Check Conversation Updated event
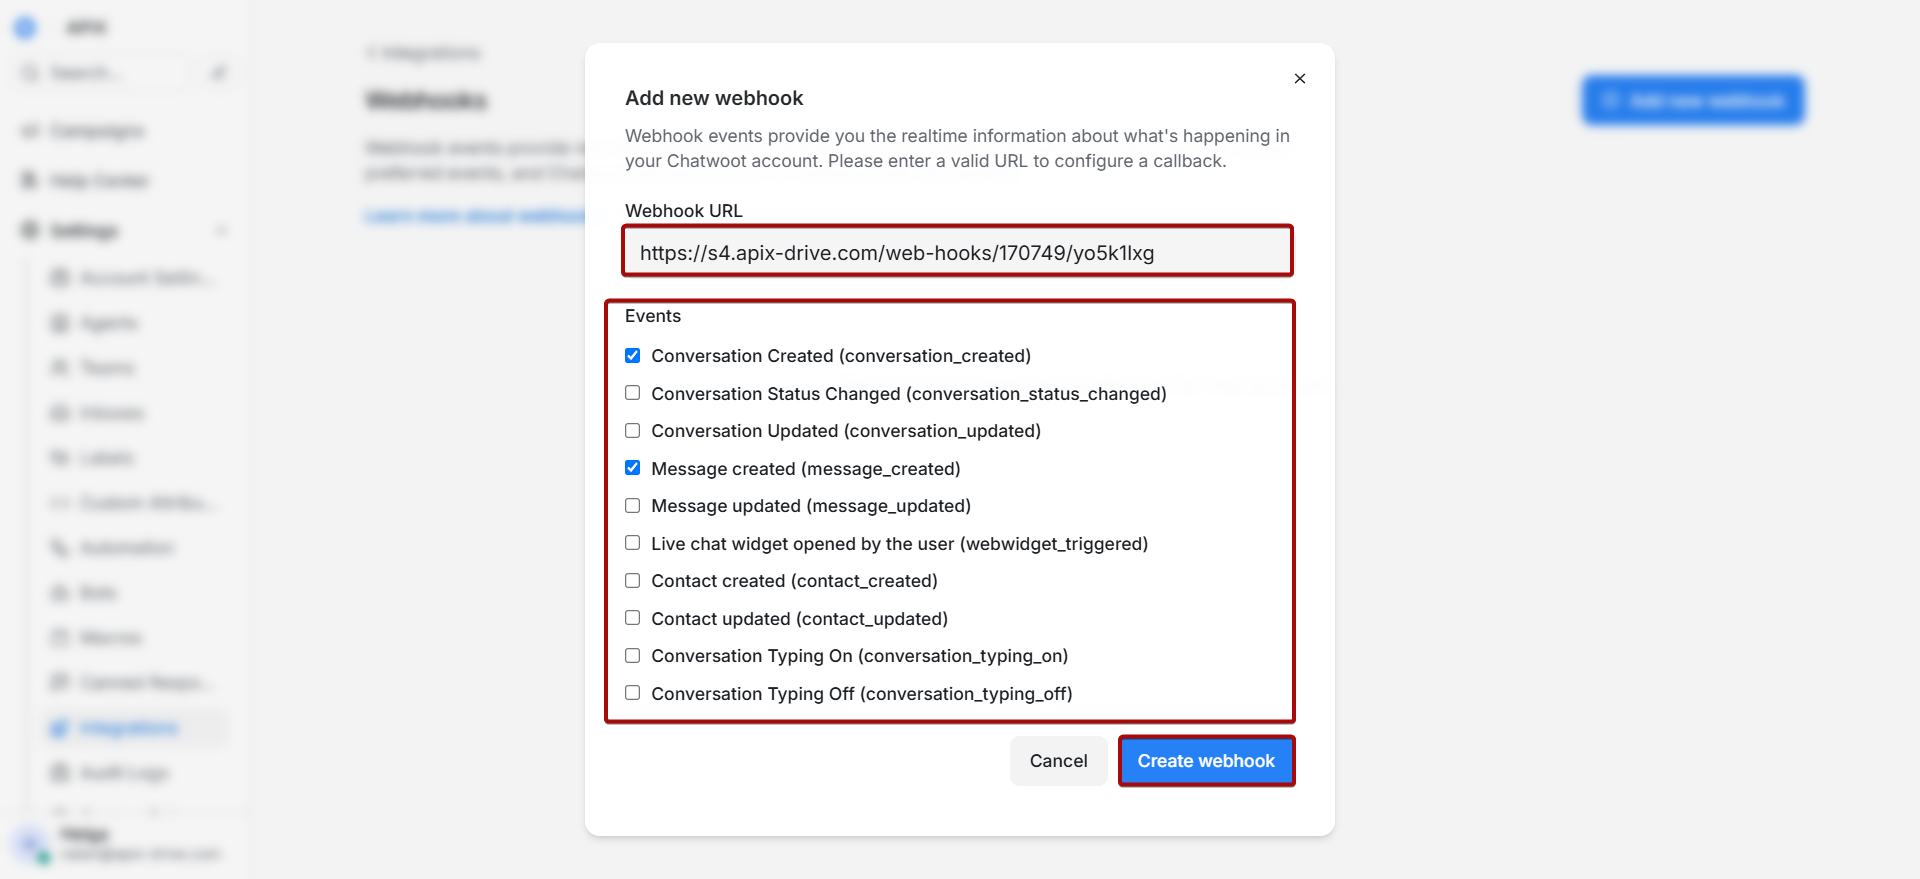 point(633,430)
